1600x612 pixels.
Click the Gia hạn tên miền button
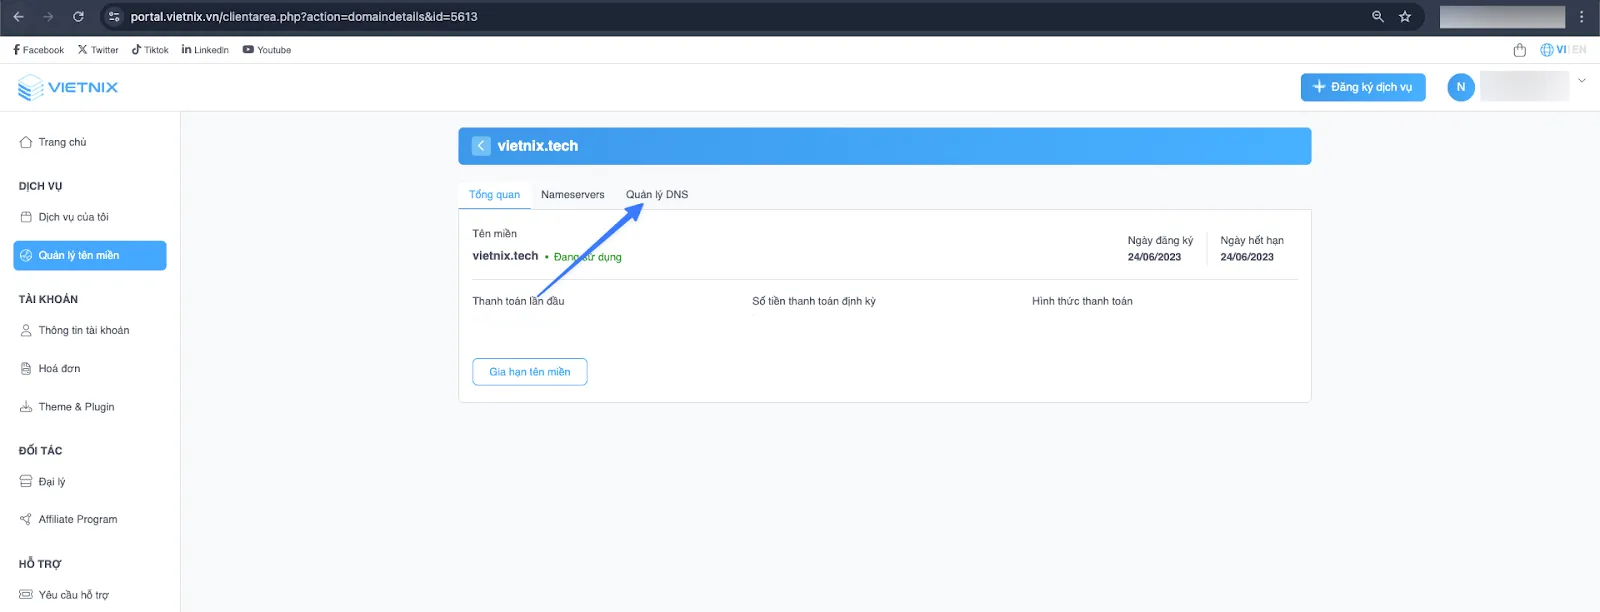click(529, 372)
